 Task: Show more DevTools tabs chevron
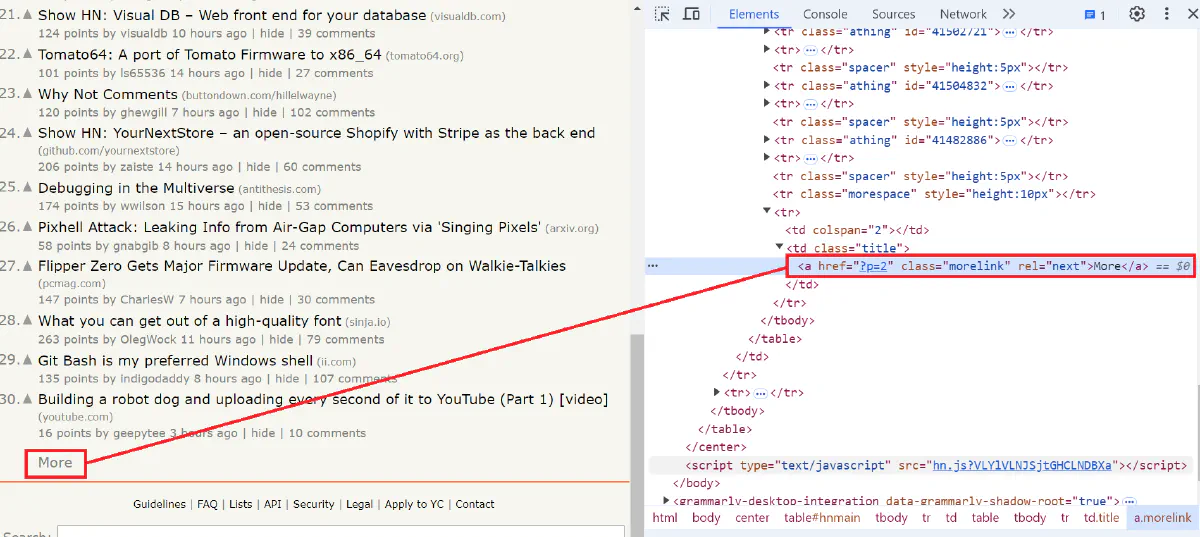(x=1008, y=14)
